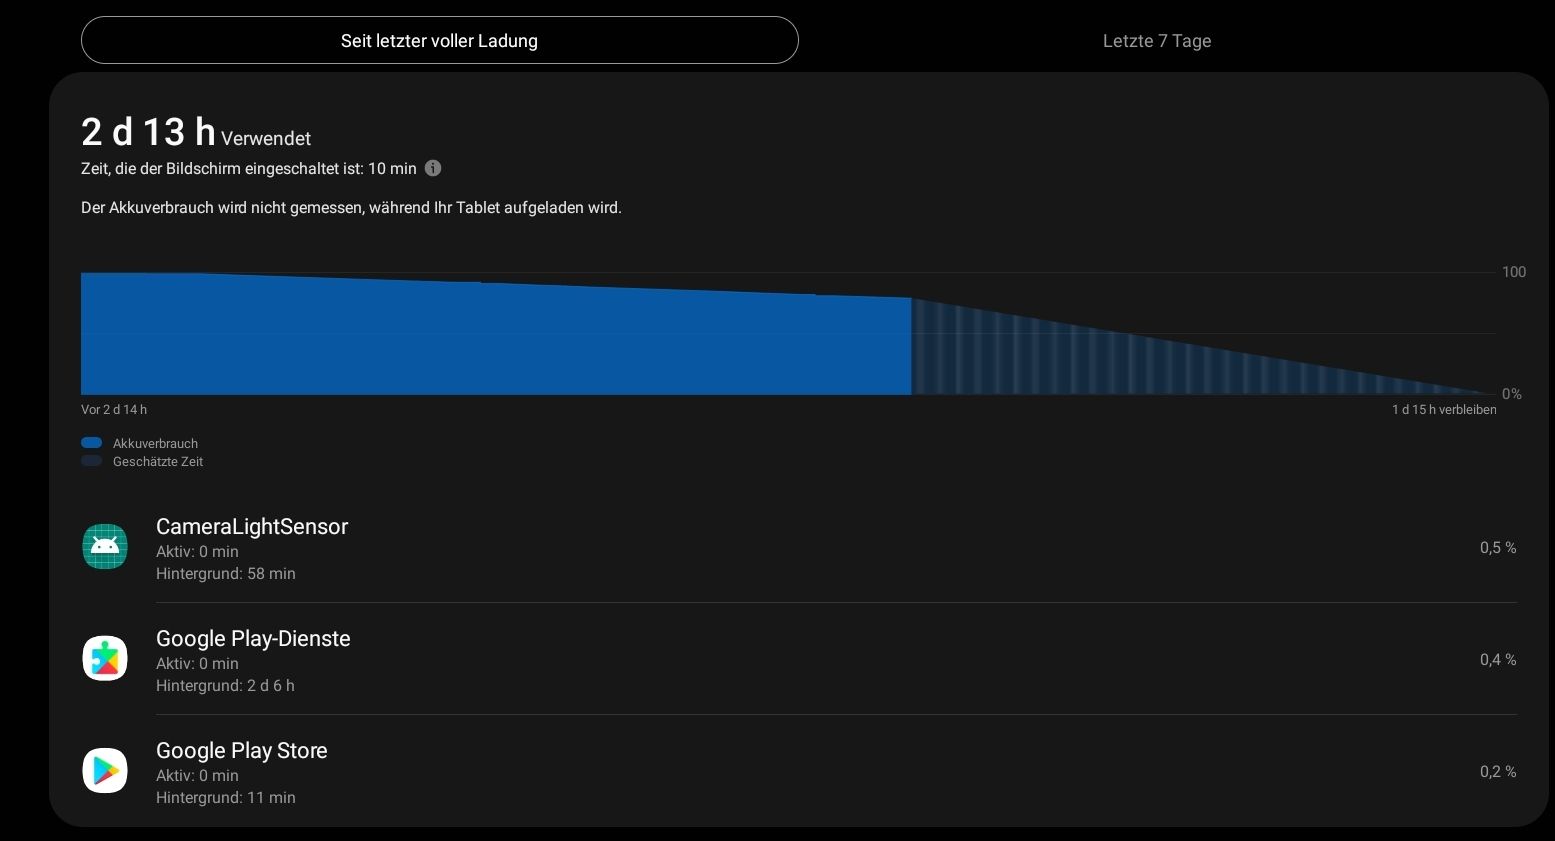Tap the Google Play Store triangle icon
This screenshot has width=1555, height=841.
(x=105, y=771)
